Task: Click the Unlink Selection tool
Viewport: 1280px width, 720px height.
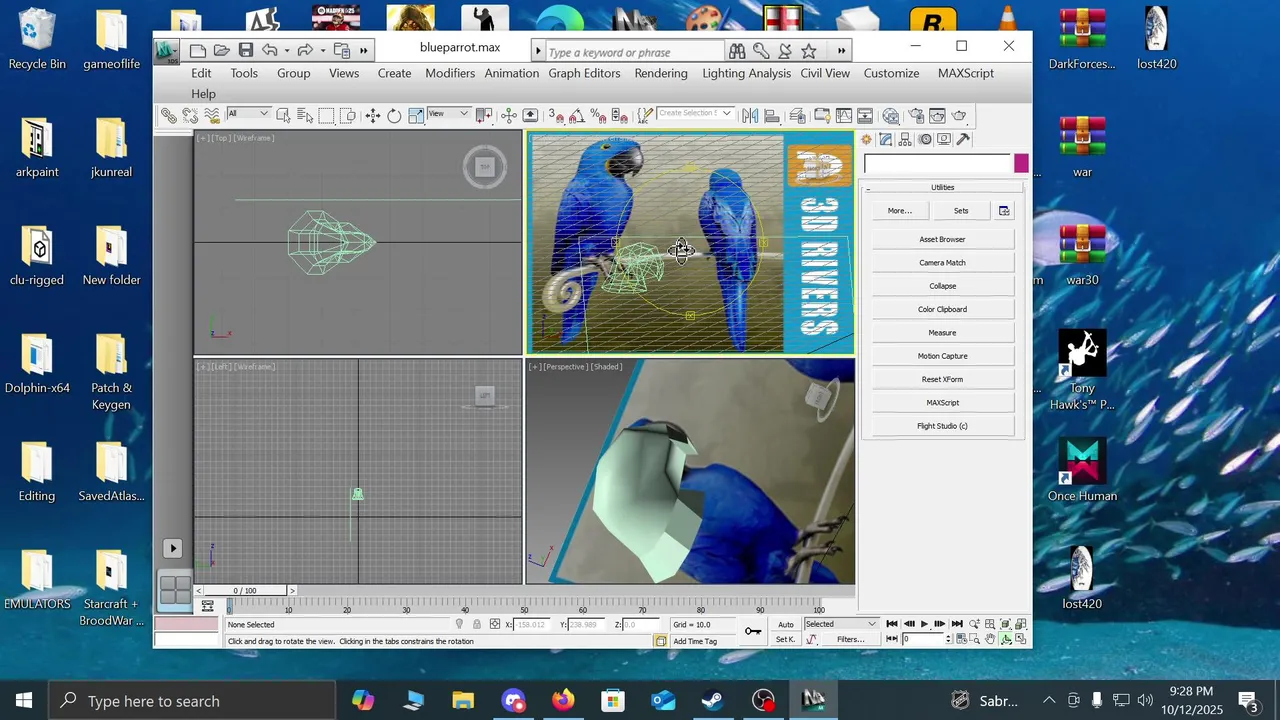Action: point(190,115)
